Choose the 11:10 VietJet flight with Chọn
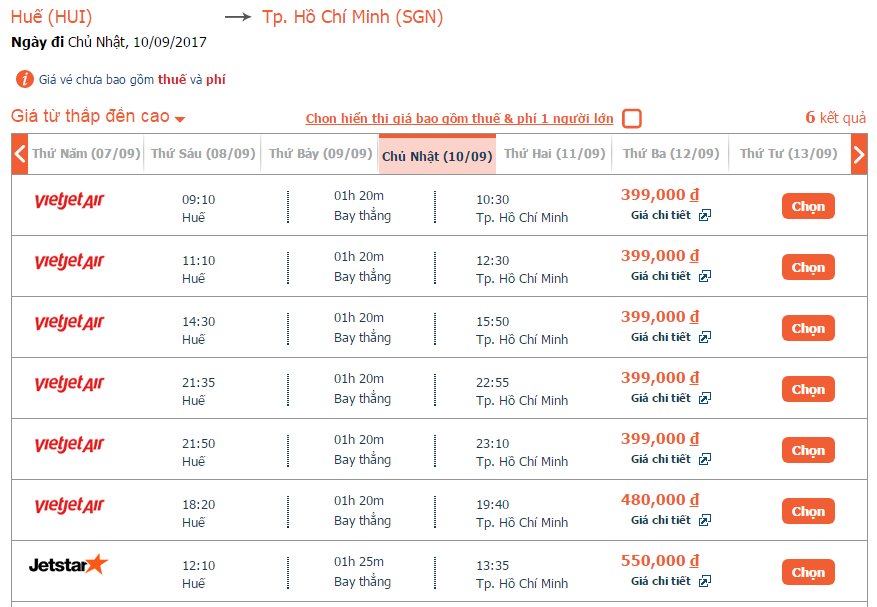877x607 pixels. coord(808,267)
